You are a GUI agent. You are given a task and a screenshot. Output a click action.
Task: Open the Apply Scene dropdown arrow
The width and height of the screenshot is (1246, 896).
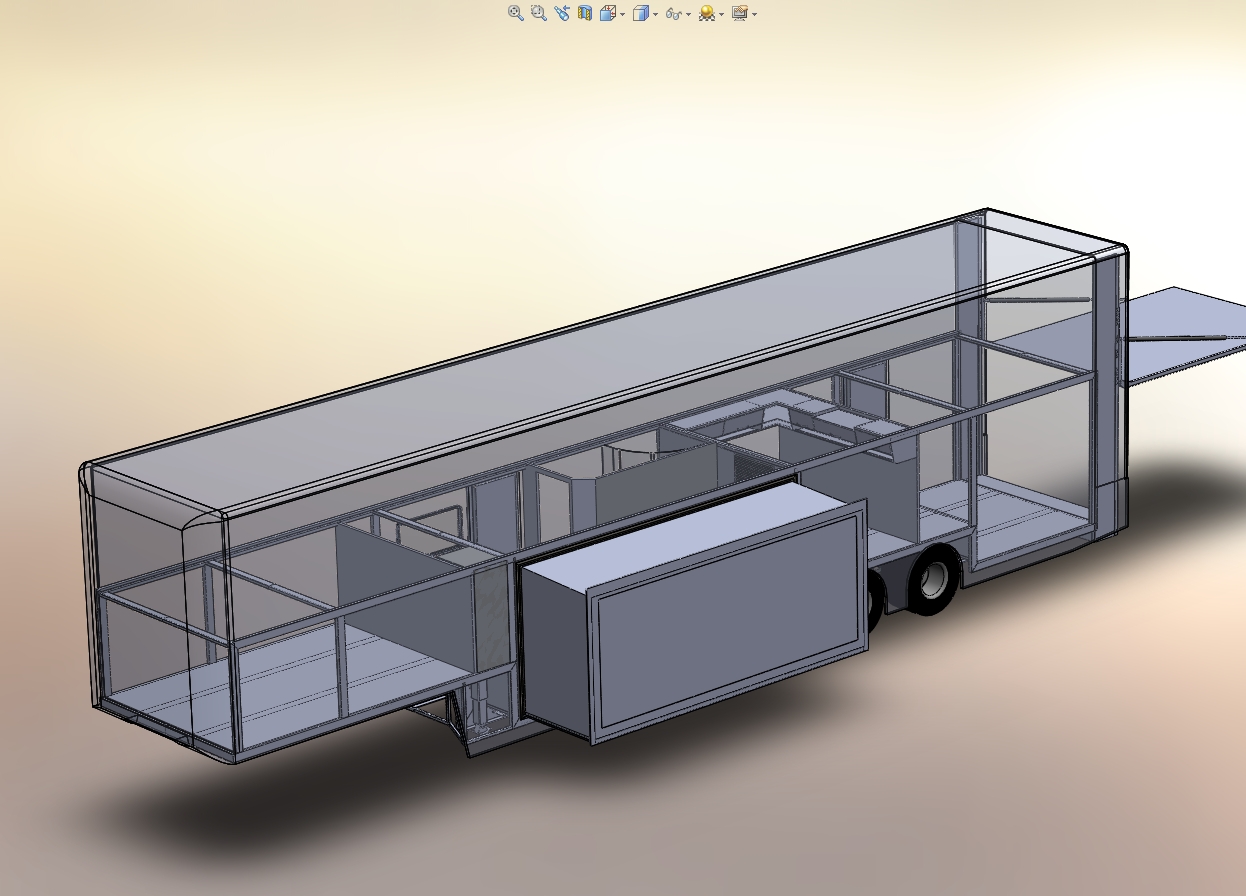[x=721, y=14]
